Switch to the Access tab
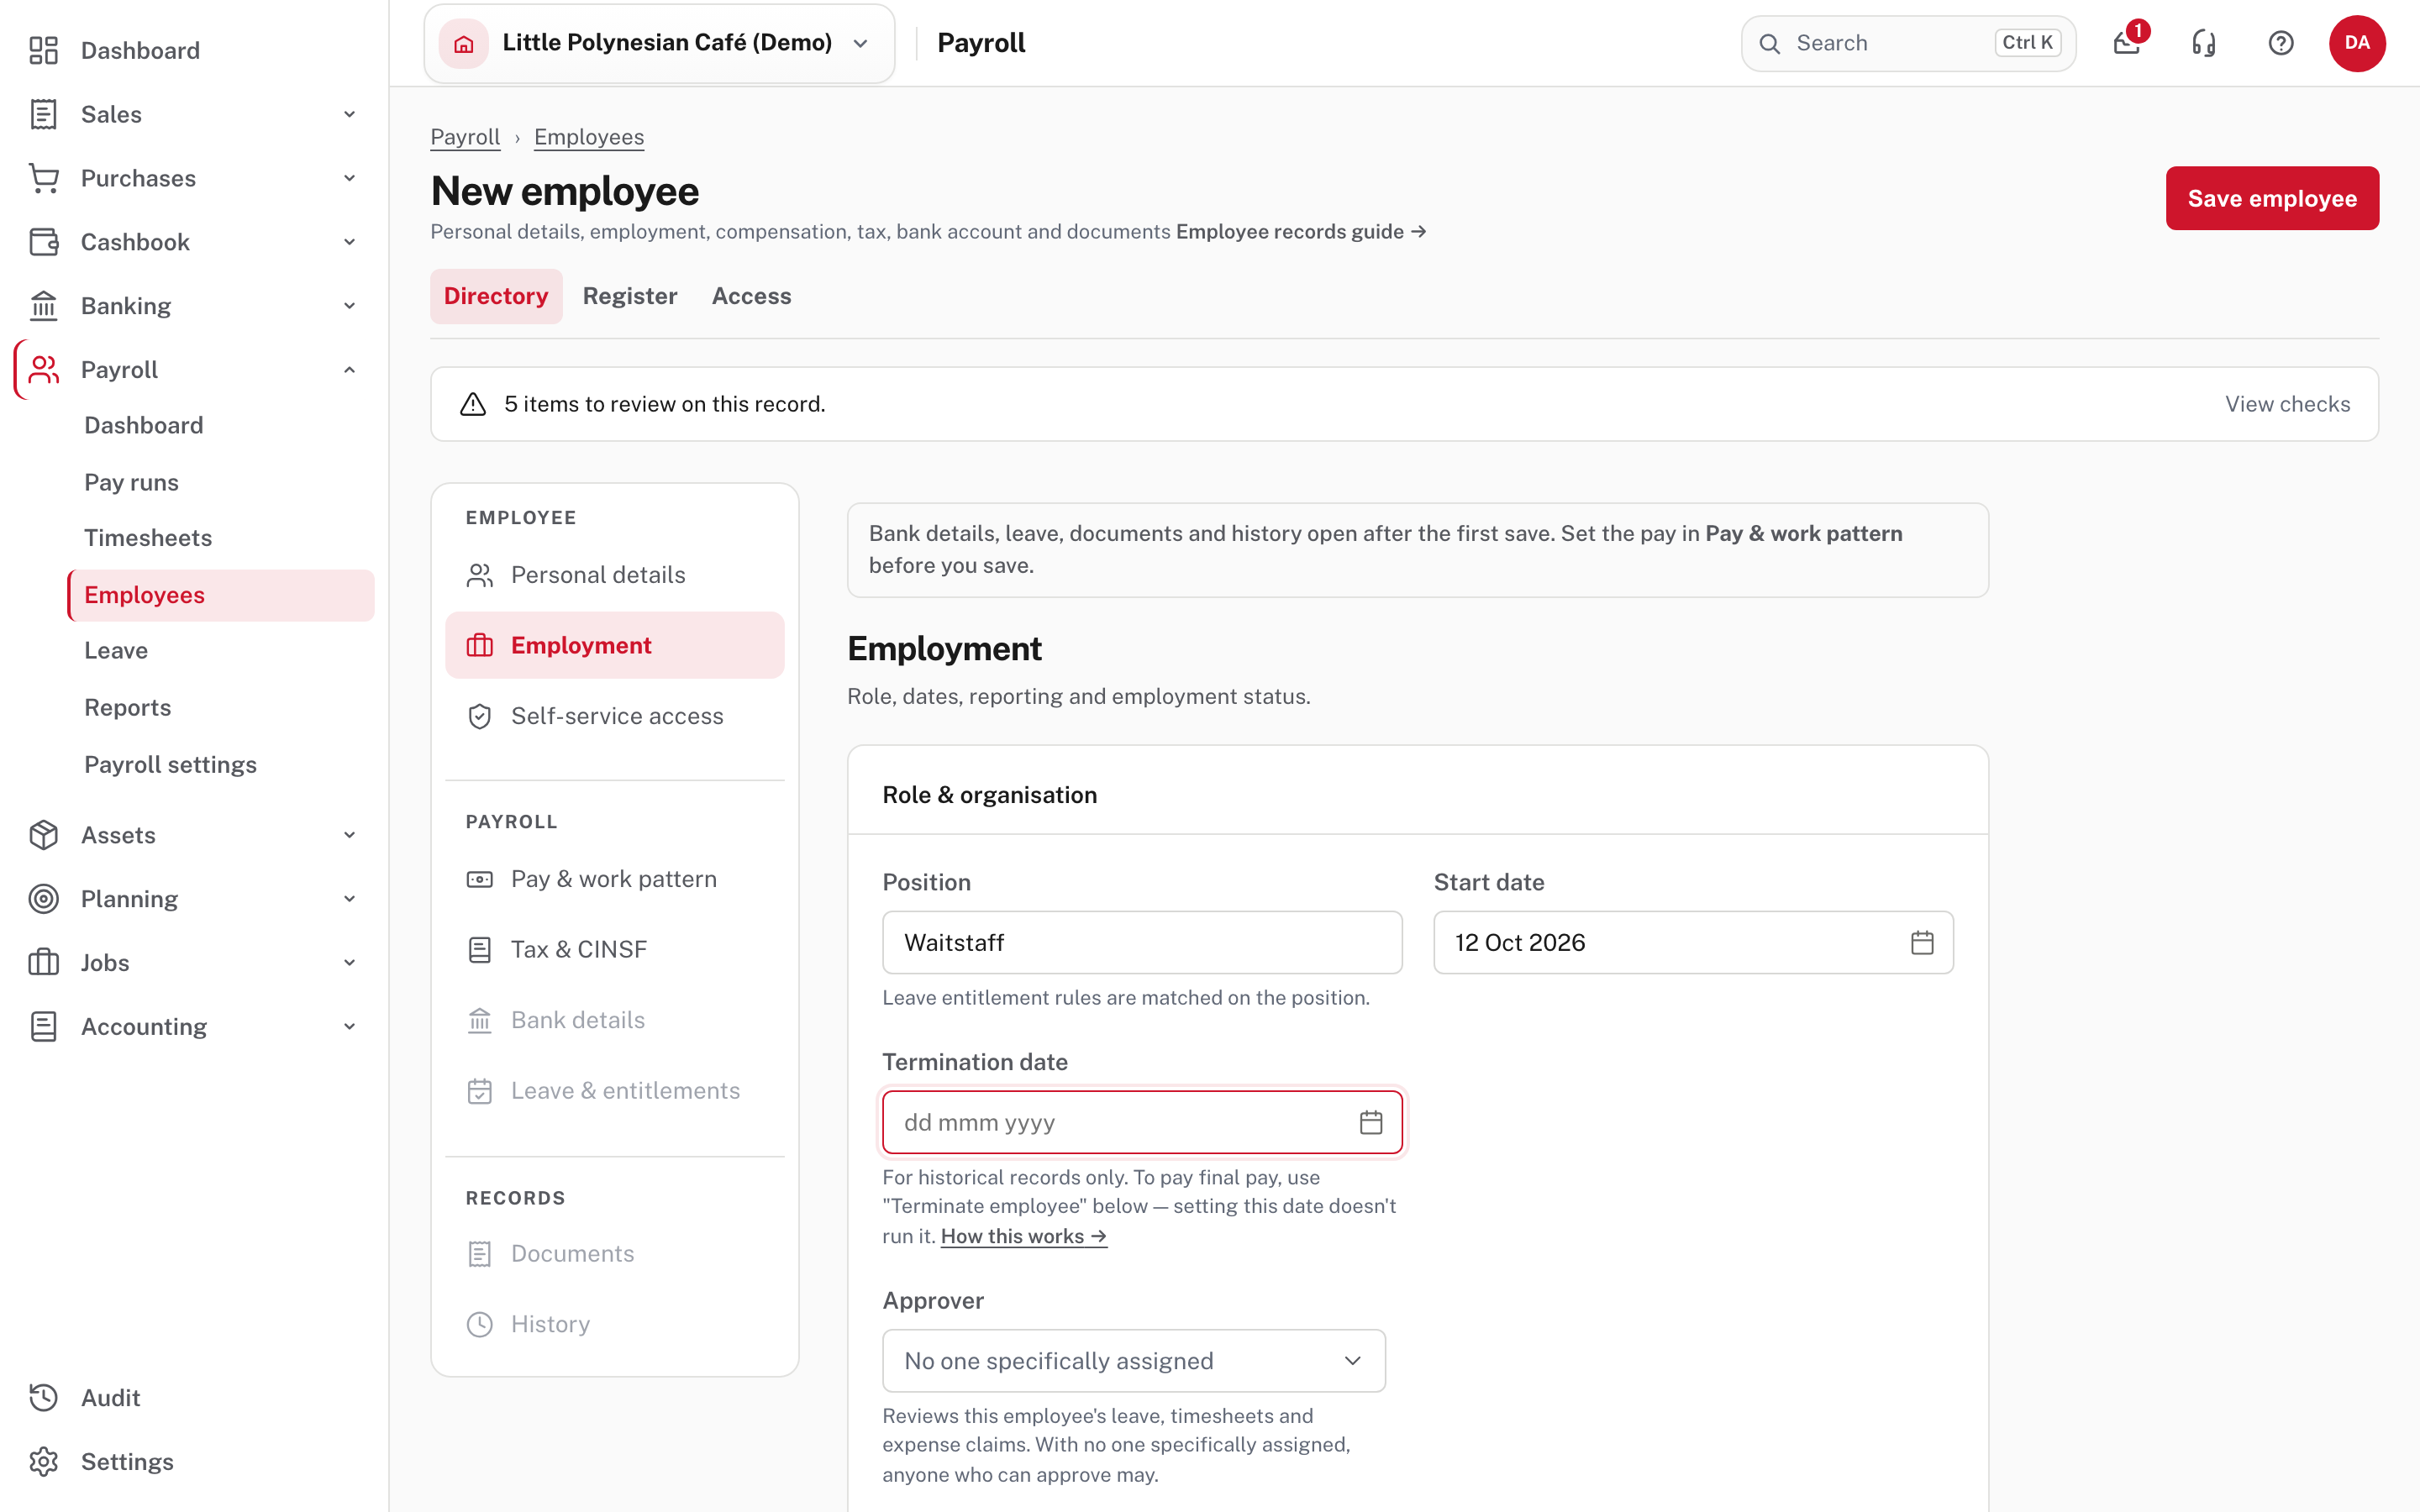 pos(751,296)
